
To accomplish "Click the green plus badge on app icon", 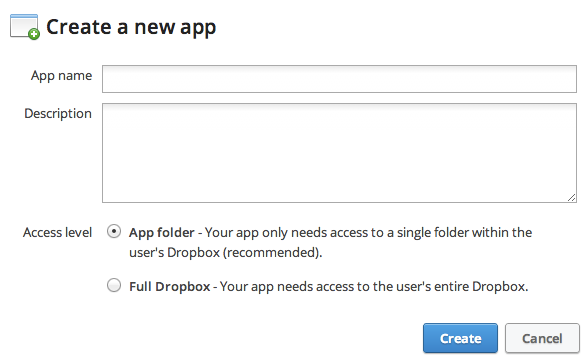I will pos(34,34).
